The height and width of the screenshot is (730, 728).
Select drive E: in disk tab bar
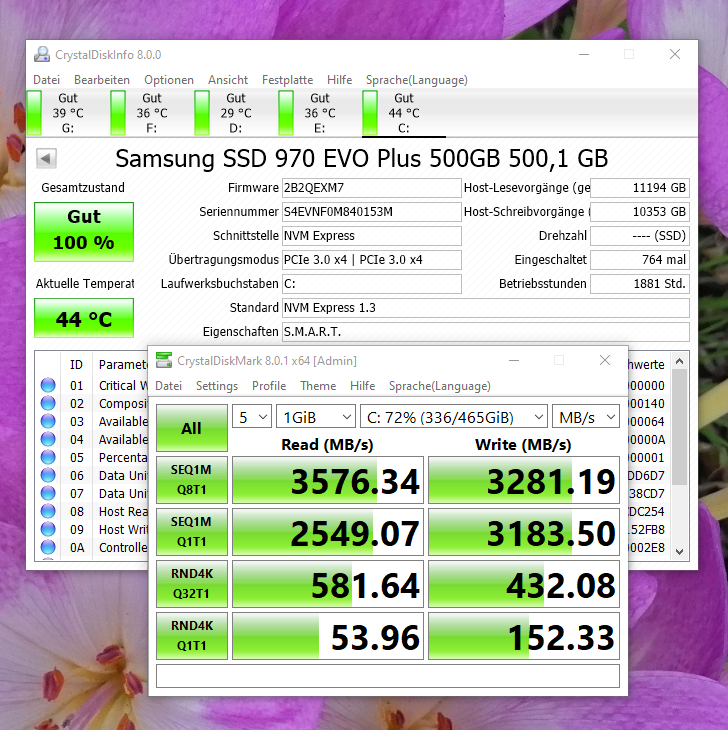[x=320, y=113]
